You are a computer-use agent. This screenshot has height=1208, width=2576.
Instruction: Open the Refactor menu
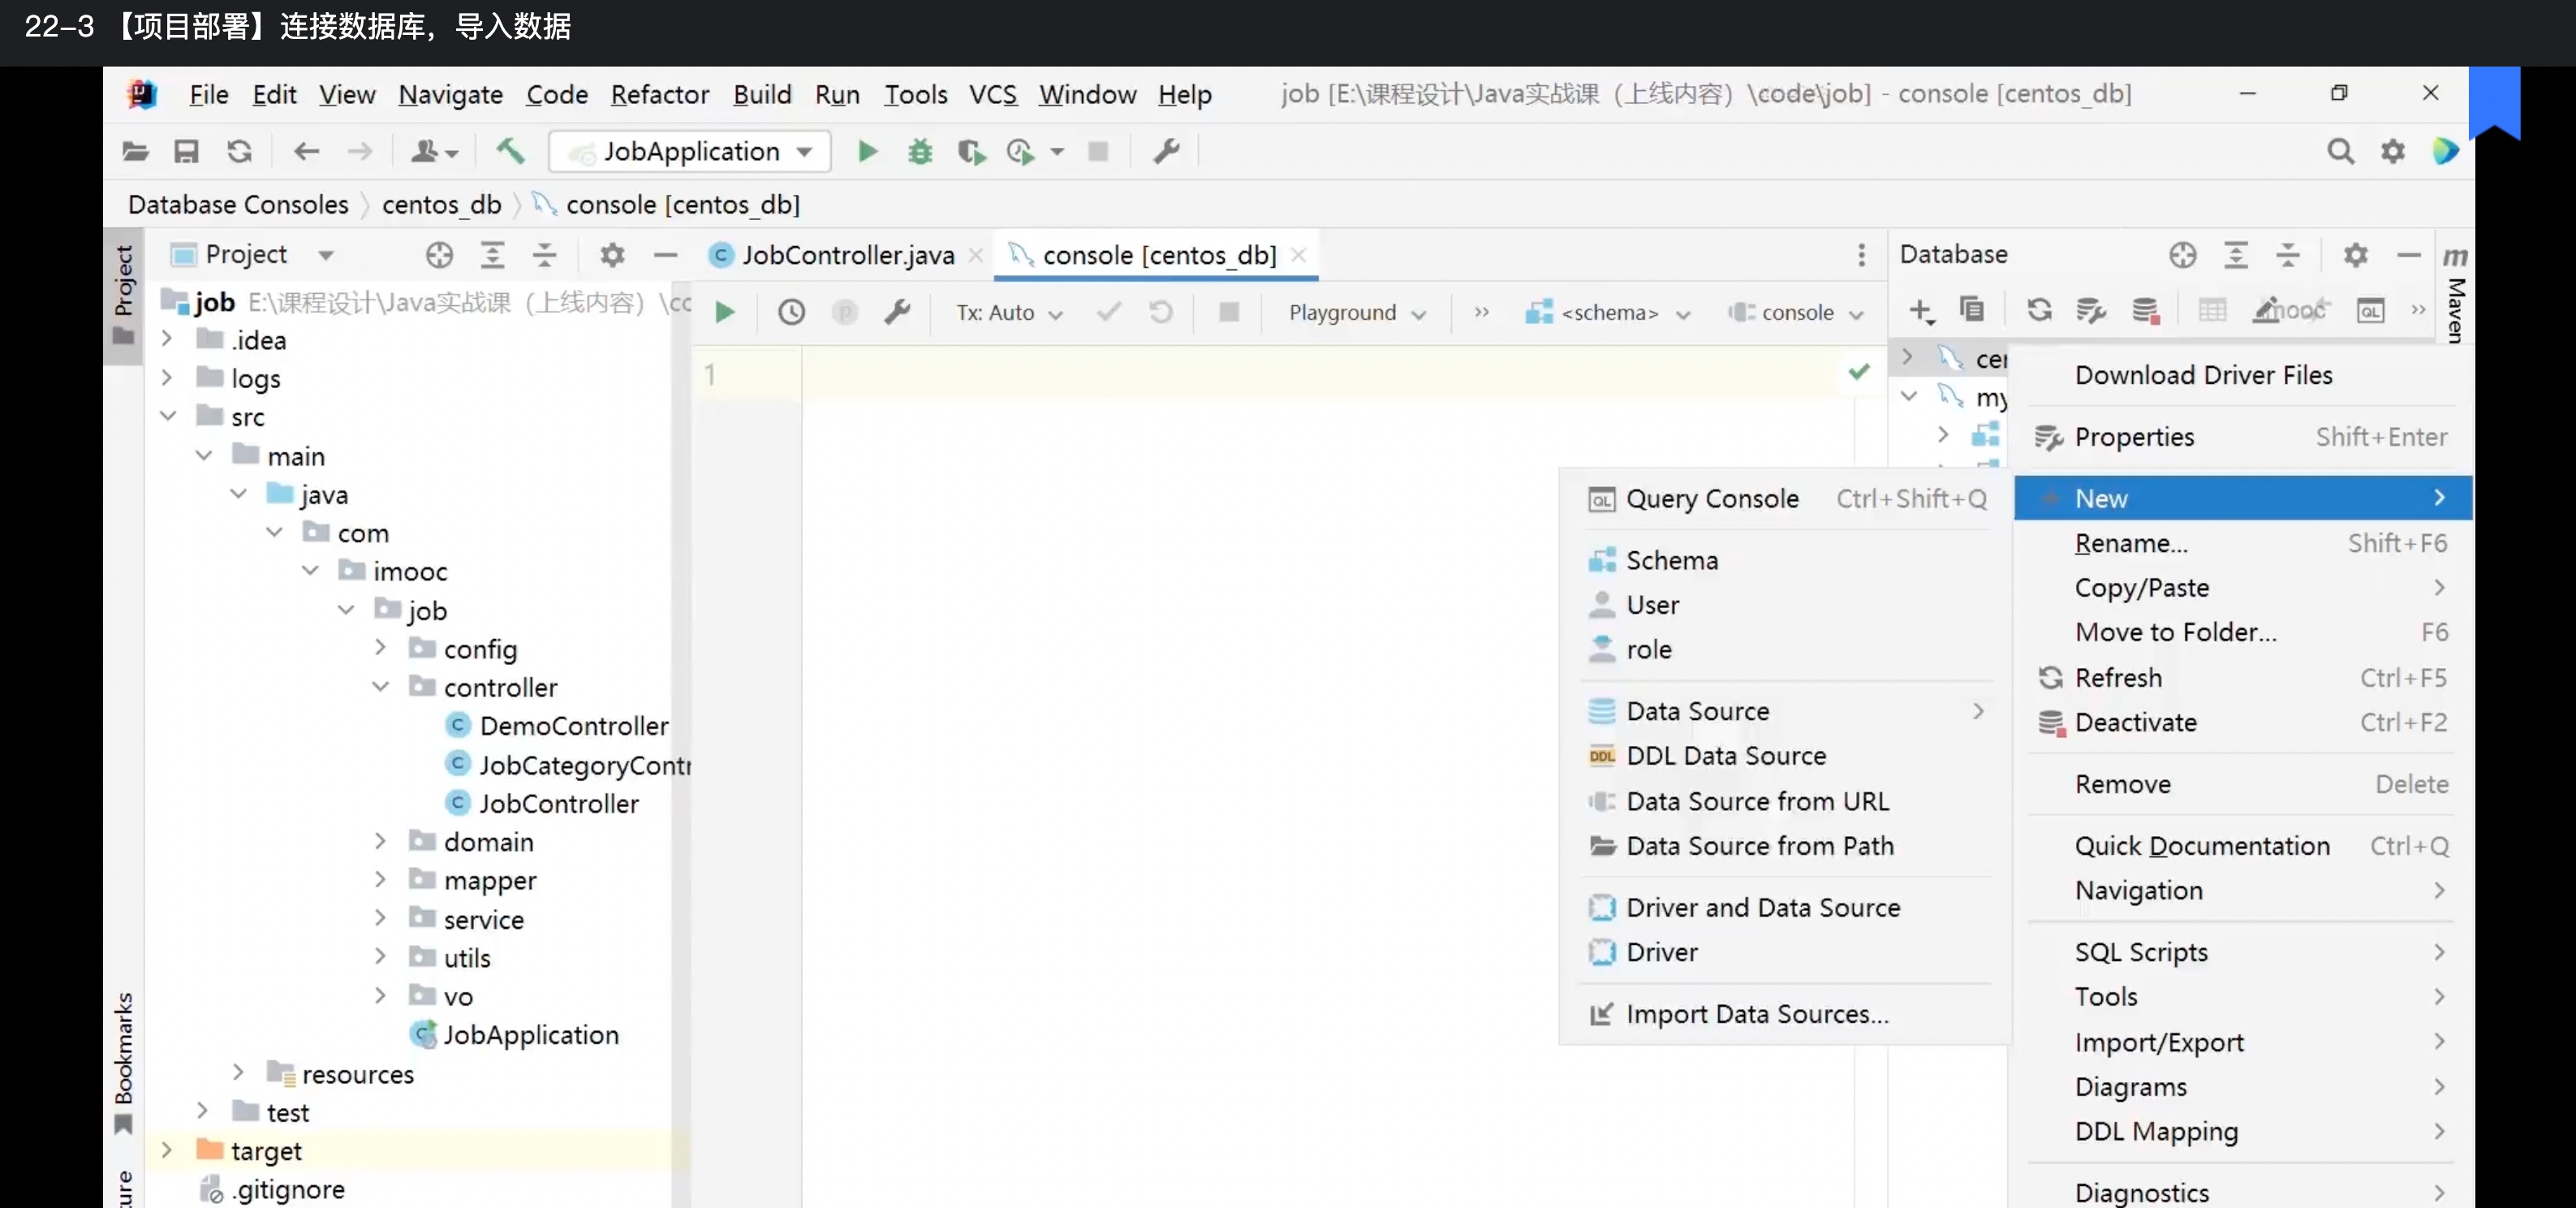(x=660, y=94)
